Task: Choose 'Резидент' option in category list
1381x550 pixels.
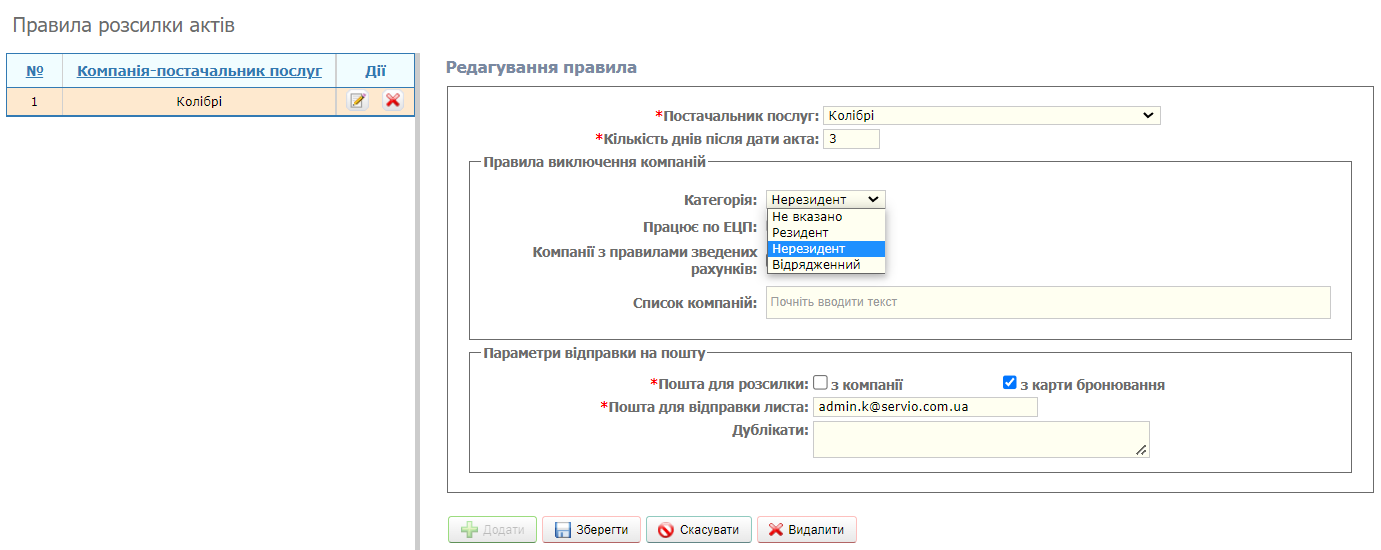Action: 800,233
